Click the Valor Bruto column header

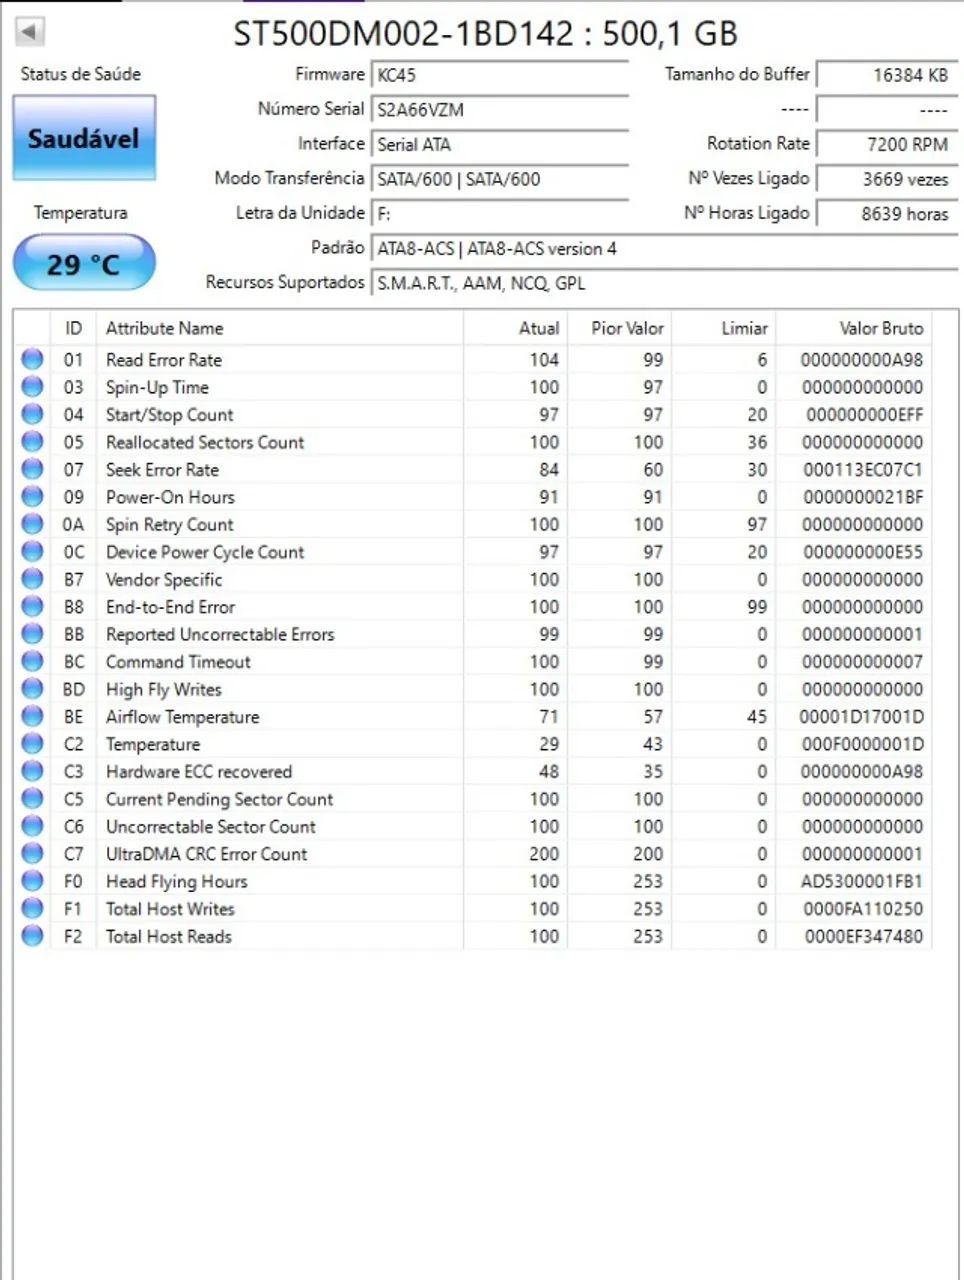(854, 328)
